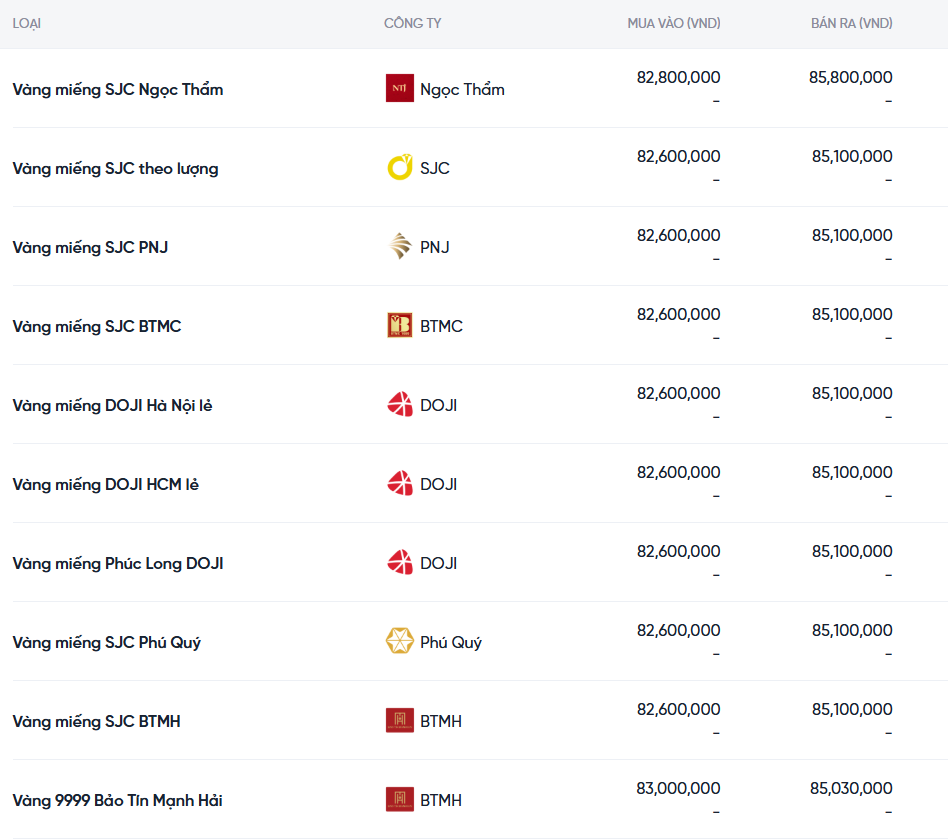This screenshot has height=840, width=948.
Task: Click buy price 82,800,000 for Ngọc Thẩm
Action: click(x=678, y=77)
